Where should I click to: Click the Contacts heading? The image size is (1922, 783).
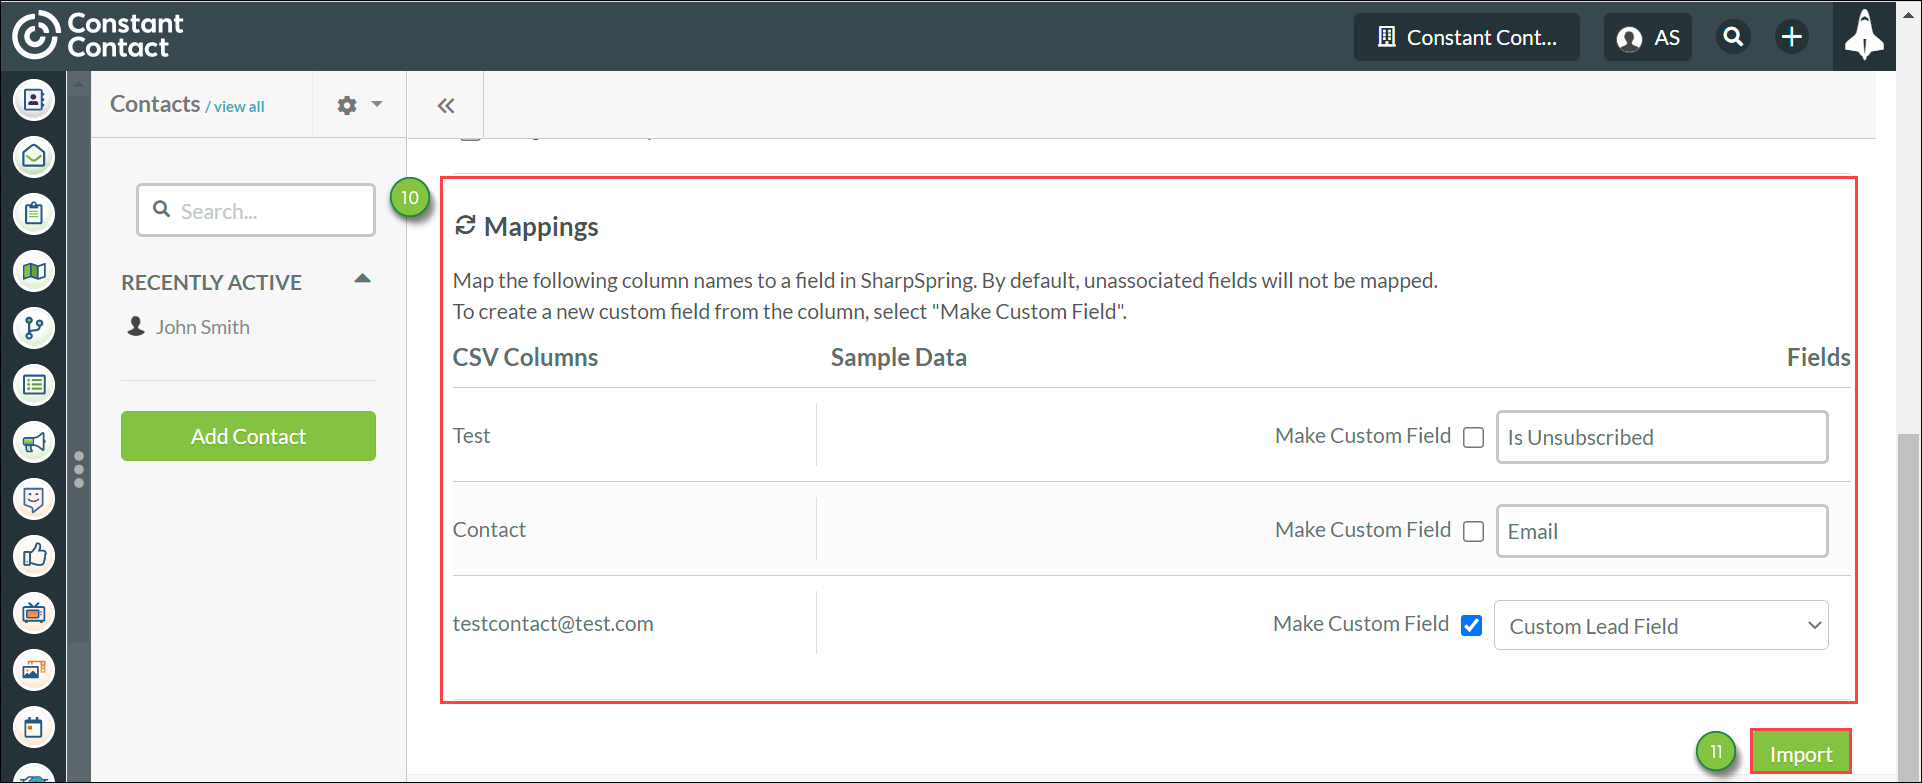(x=155, y=104)
